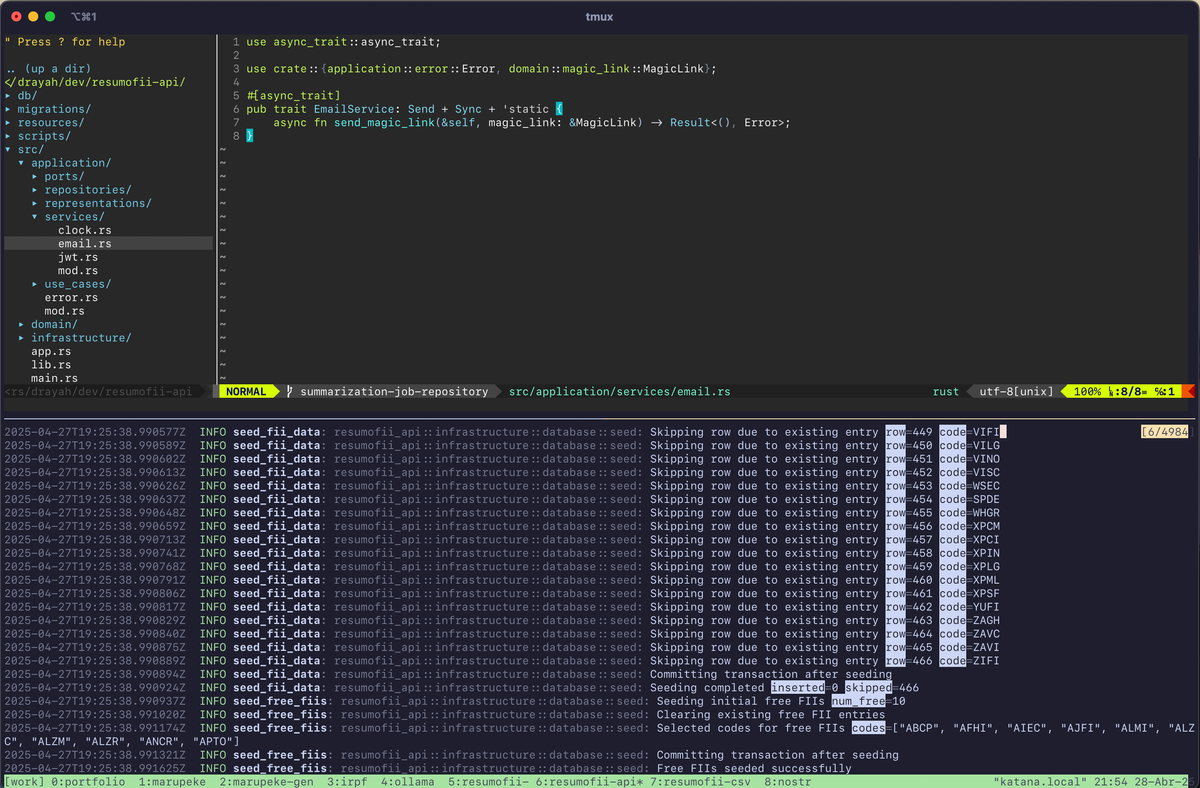The height and width of the screenshot is (788, 1200).
Task: Select email.rs in the file tree
Action: (x=85, y=244)
